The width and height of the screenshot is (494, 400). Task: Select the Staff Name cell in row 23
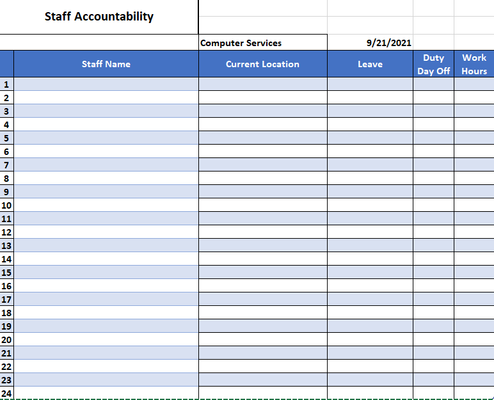coord(106,380)
